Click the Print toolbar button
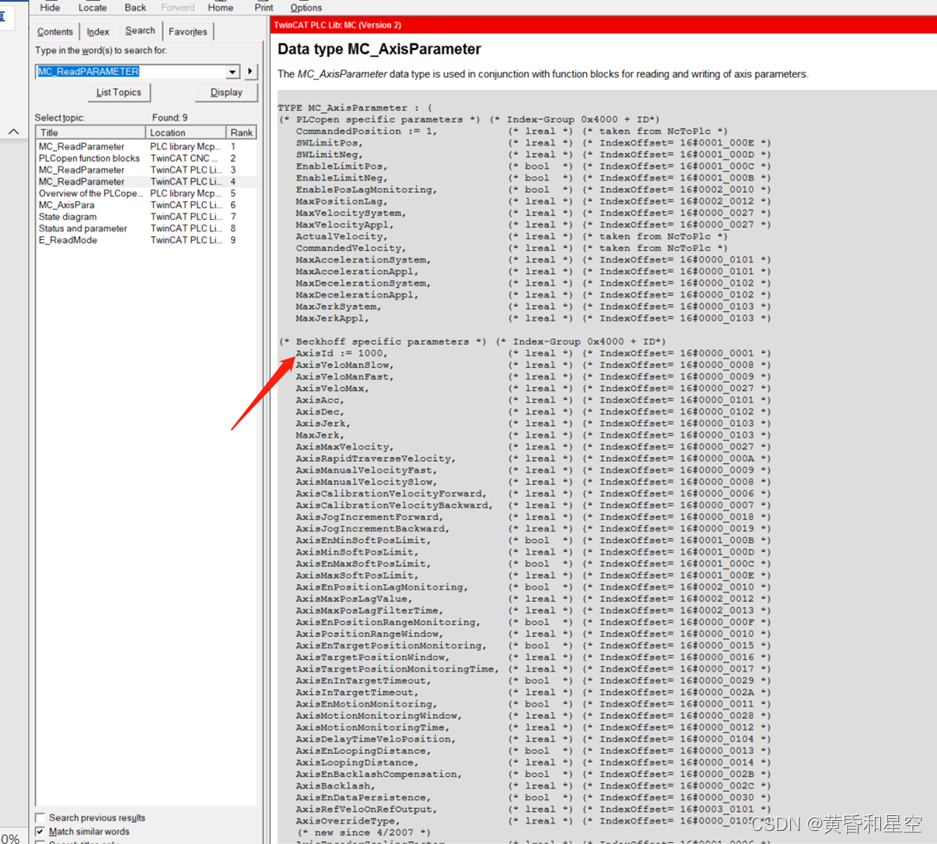The image size is (937, 844). coord(264,7)
